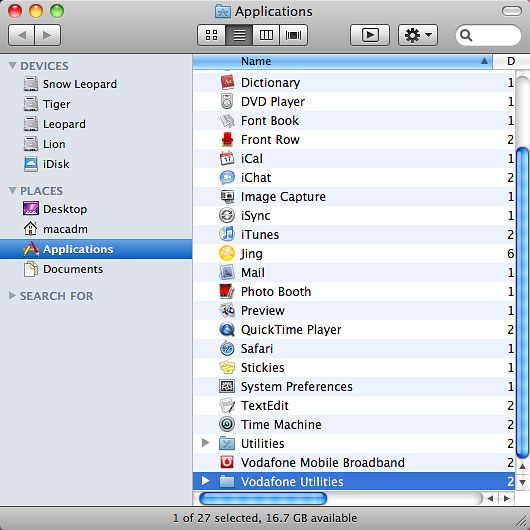The width and height of the screenshot is (530, 530).
Task: Expand the Vodafone Utilities disclosure triangle
Action: click(x=205, y=481)
